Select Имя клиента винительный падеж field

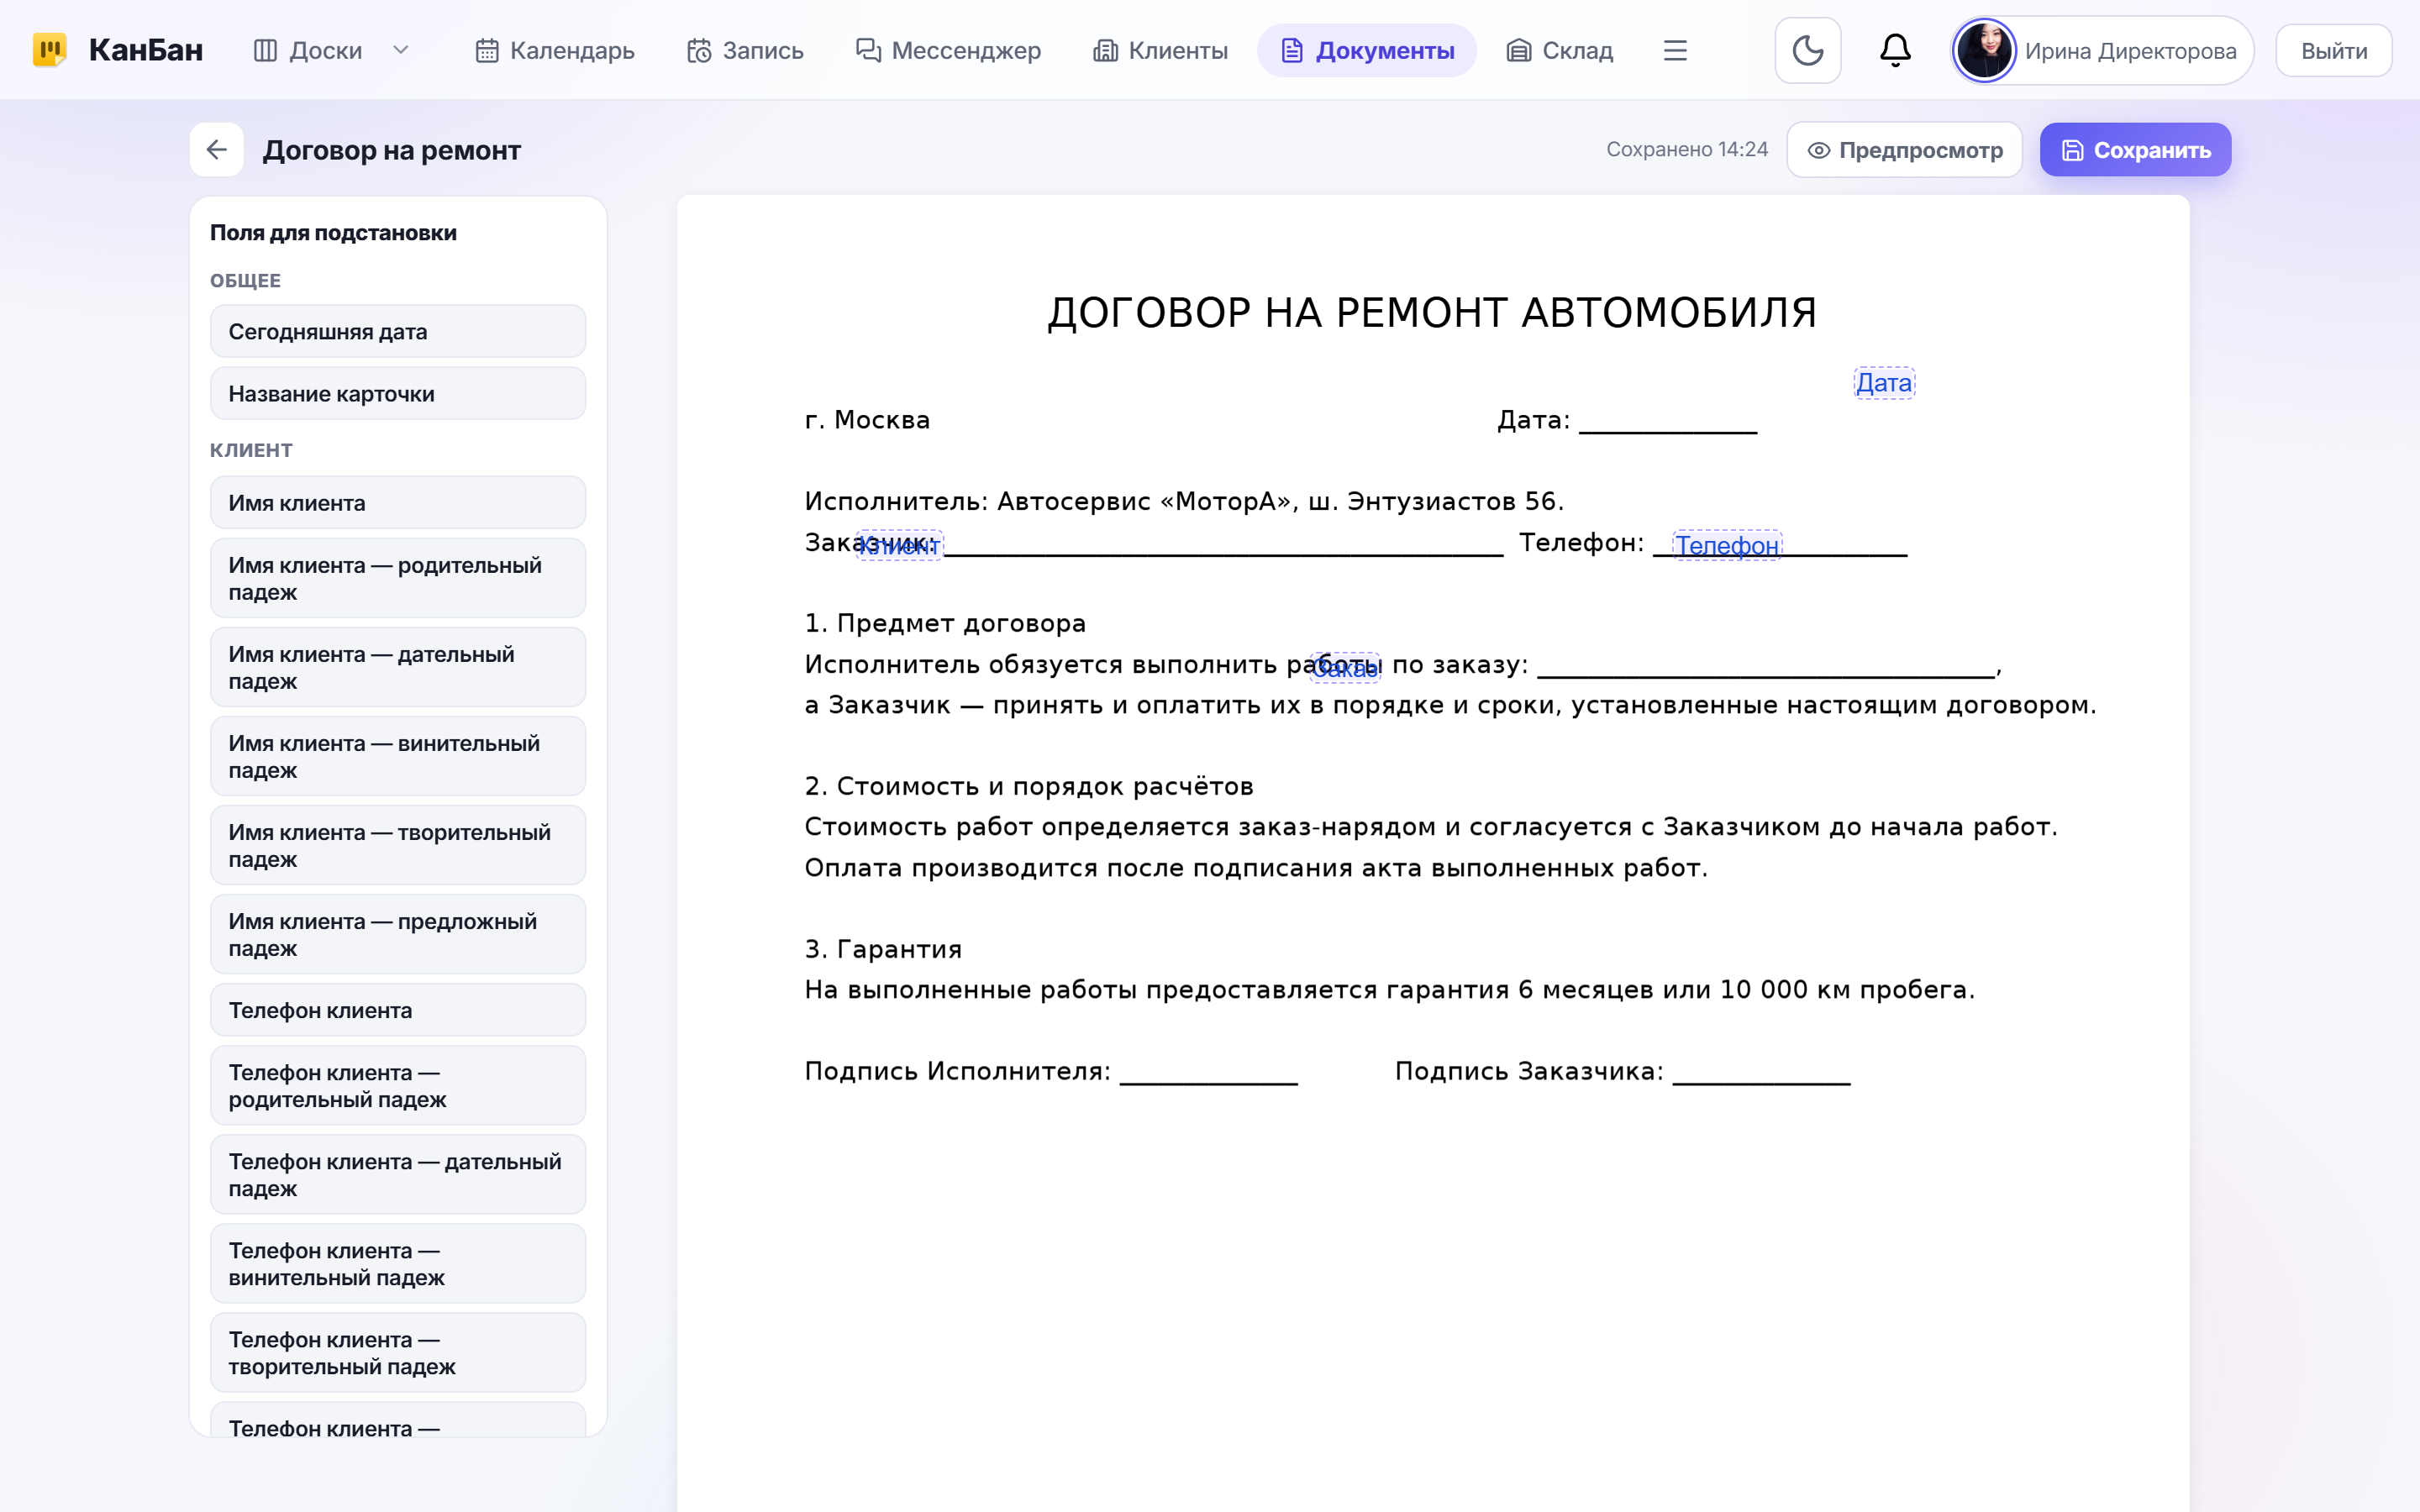point(398,756)
